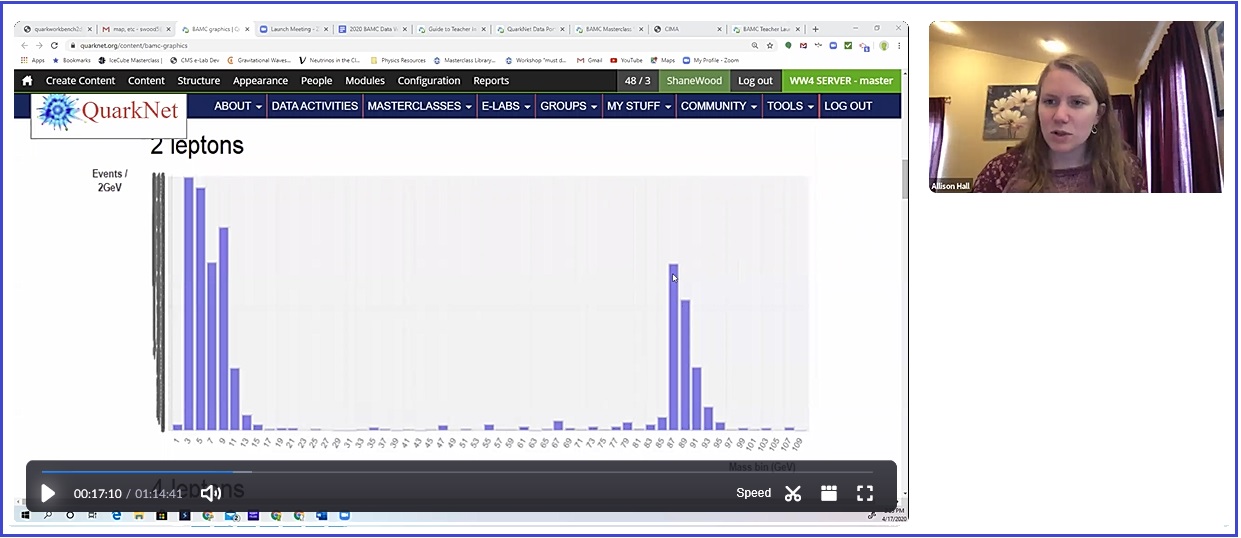Click the browser forward arrow
The height and width of the screenshot is (538, 1241).
39,46
